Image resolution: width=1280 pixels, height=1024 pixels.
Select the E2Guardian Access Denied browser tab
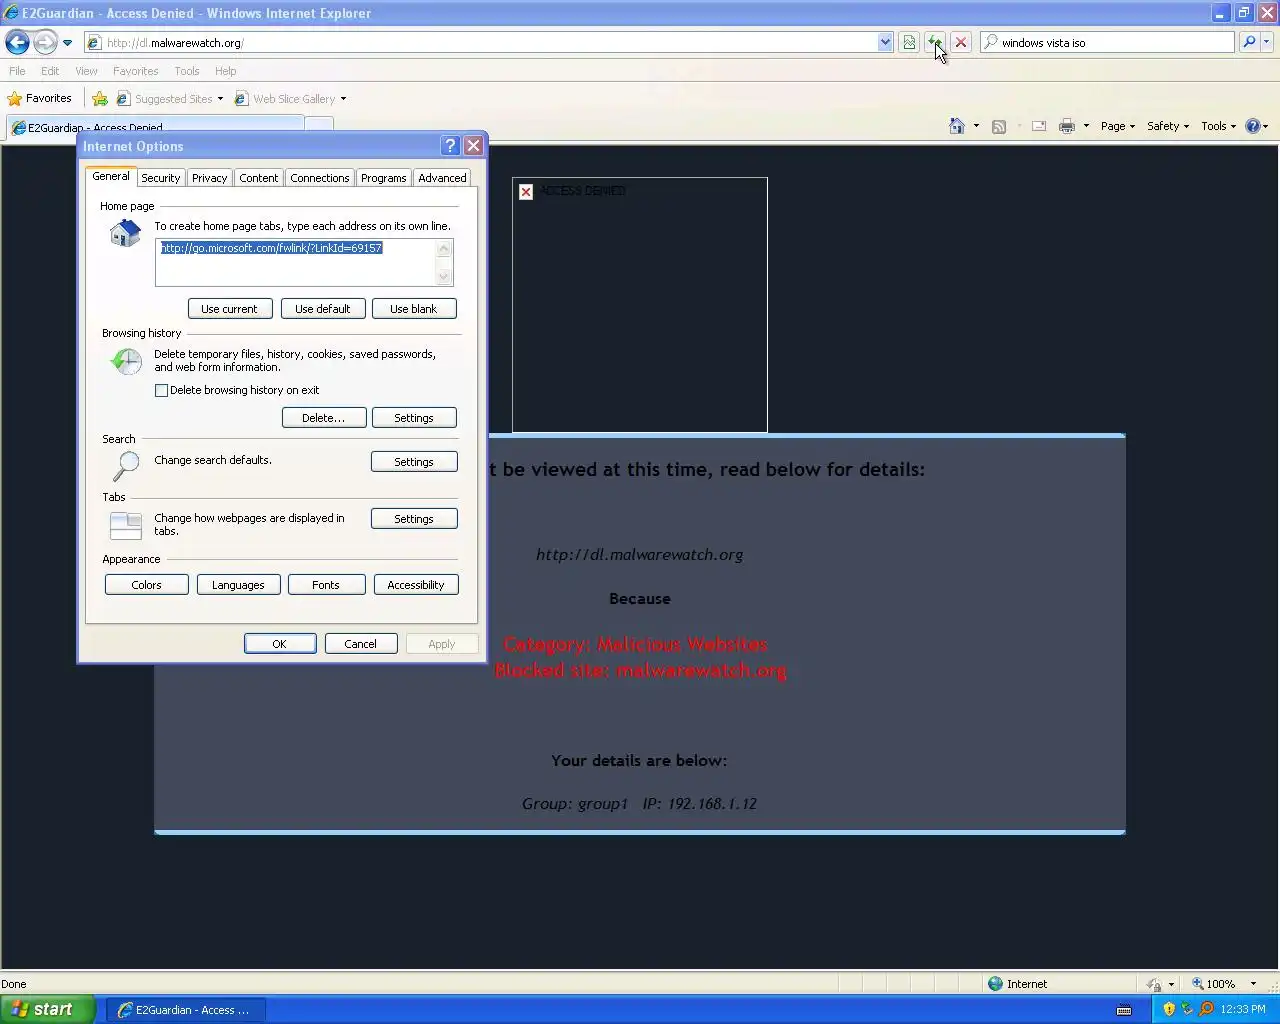(x=155, y=127)
